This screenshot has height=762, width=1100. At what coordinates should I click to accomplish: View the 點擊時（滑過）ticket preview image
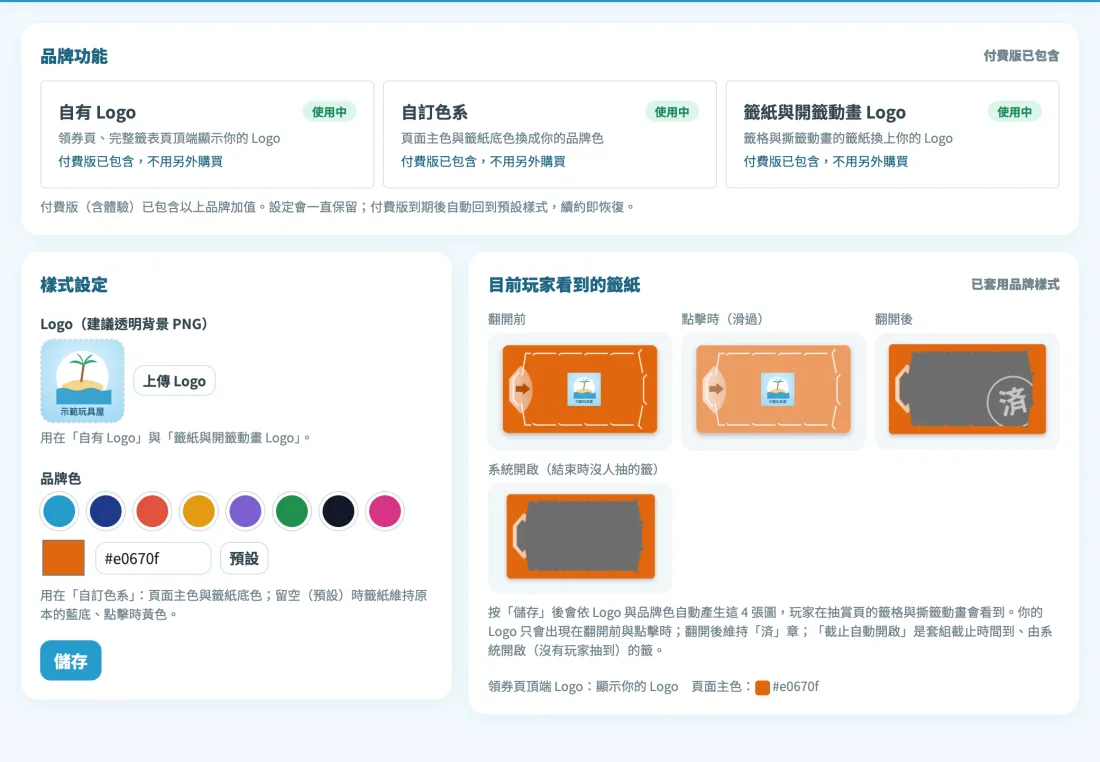(773, 389)
